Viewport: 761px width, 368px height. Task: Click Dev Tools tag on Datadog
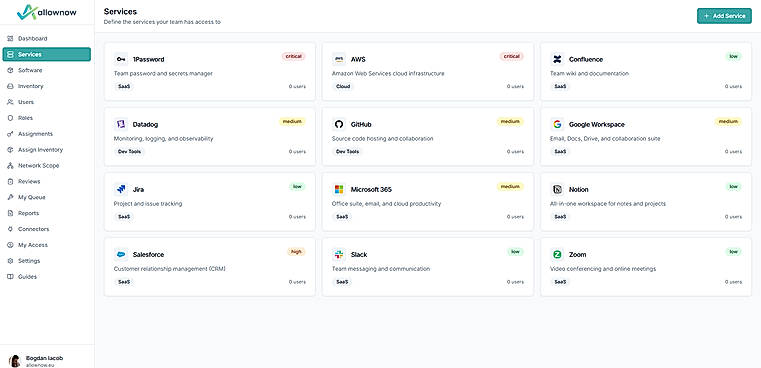coord(130,151)
